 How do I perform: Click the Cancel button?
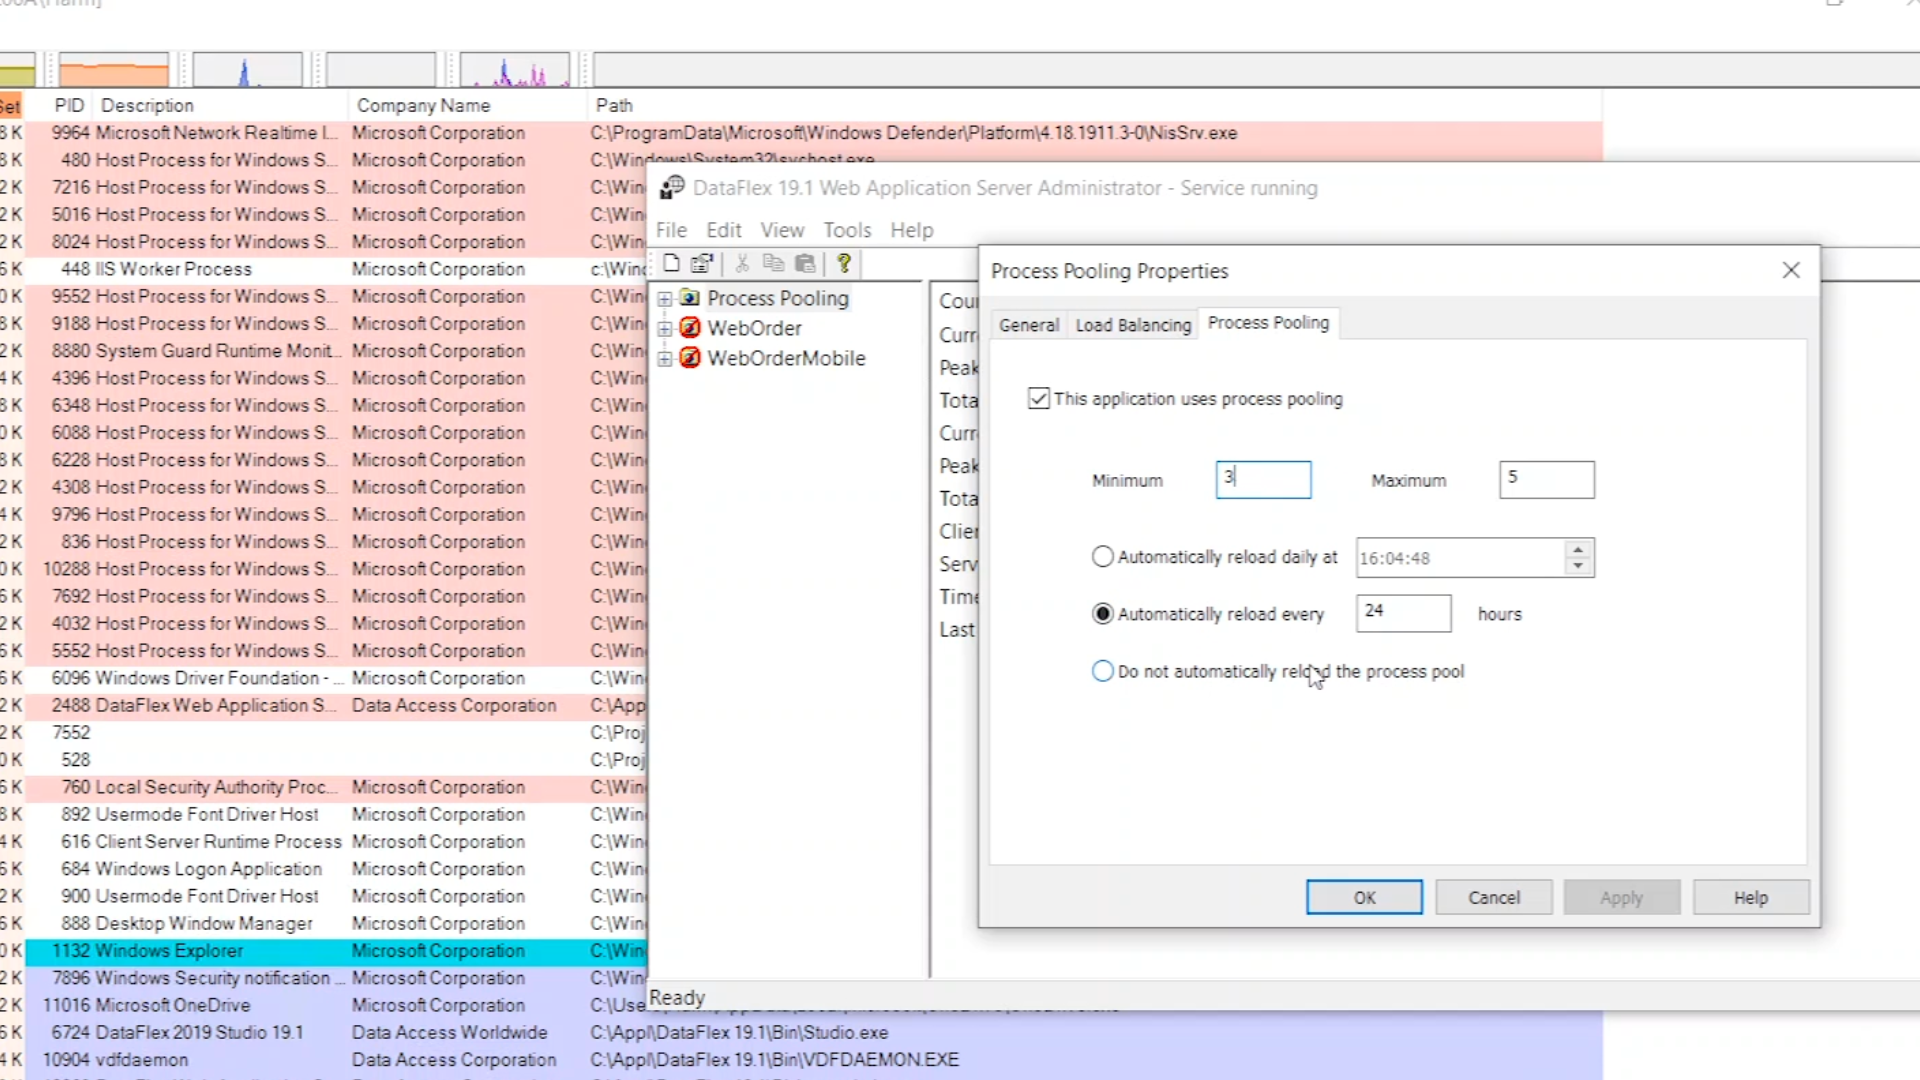1493,897
